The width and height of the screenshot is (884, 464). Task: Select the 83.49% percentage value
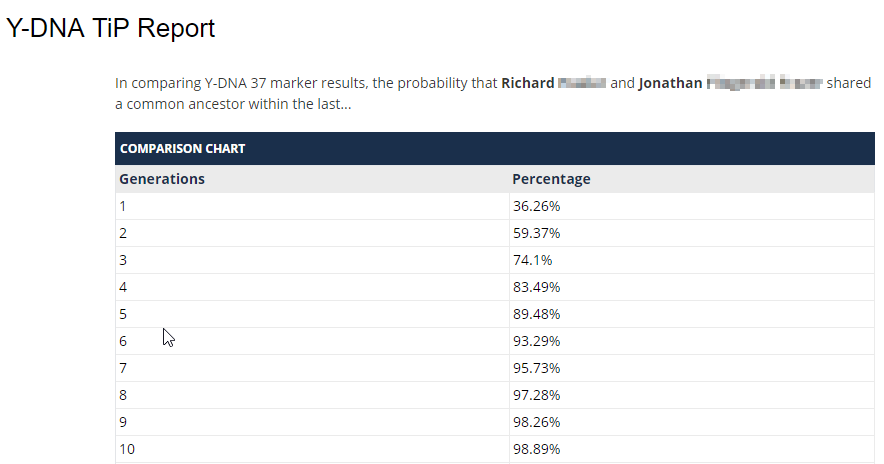coord(536,287)
